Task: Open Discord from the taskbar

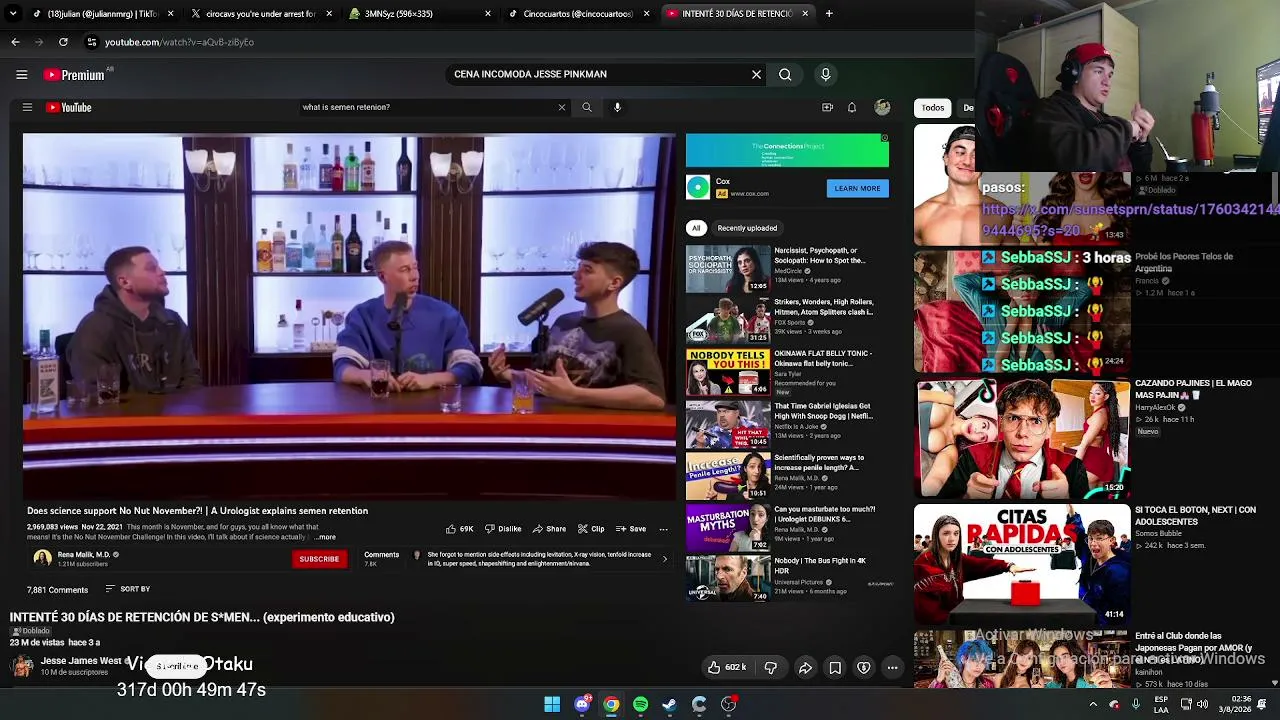Action: coord(582,704)
